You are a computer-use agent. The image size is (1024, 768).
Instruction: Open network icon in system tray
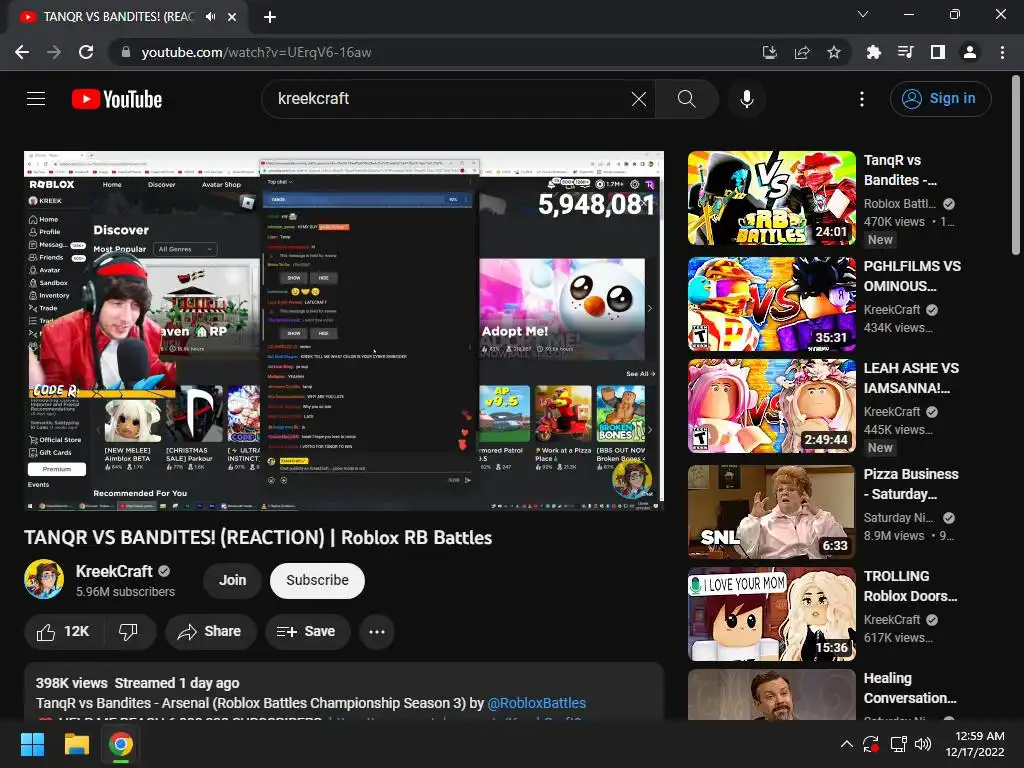(x=898, y=744)
